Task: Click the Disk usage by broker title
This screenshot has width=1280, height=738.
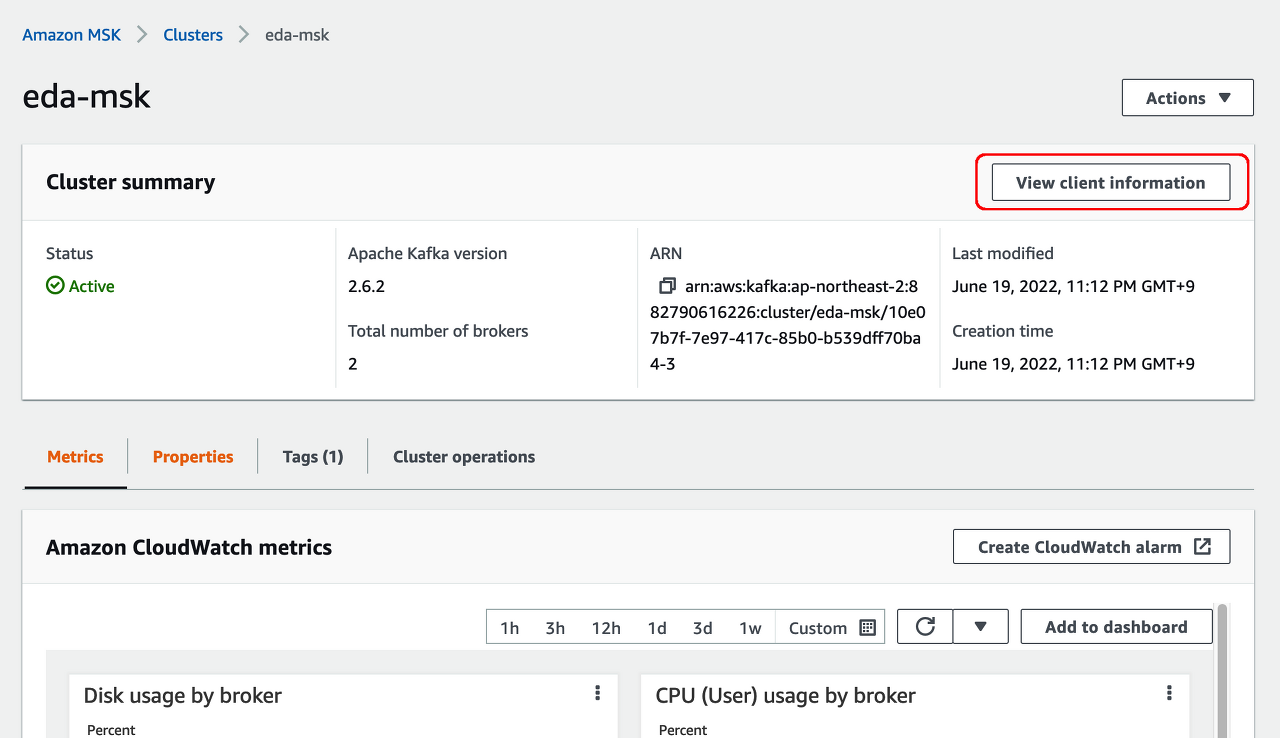Action: [x=183, y=695]
